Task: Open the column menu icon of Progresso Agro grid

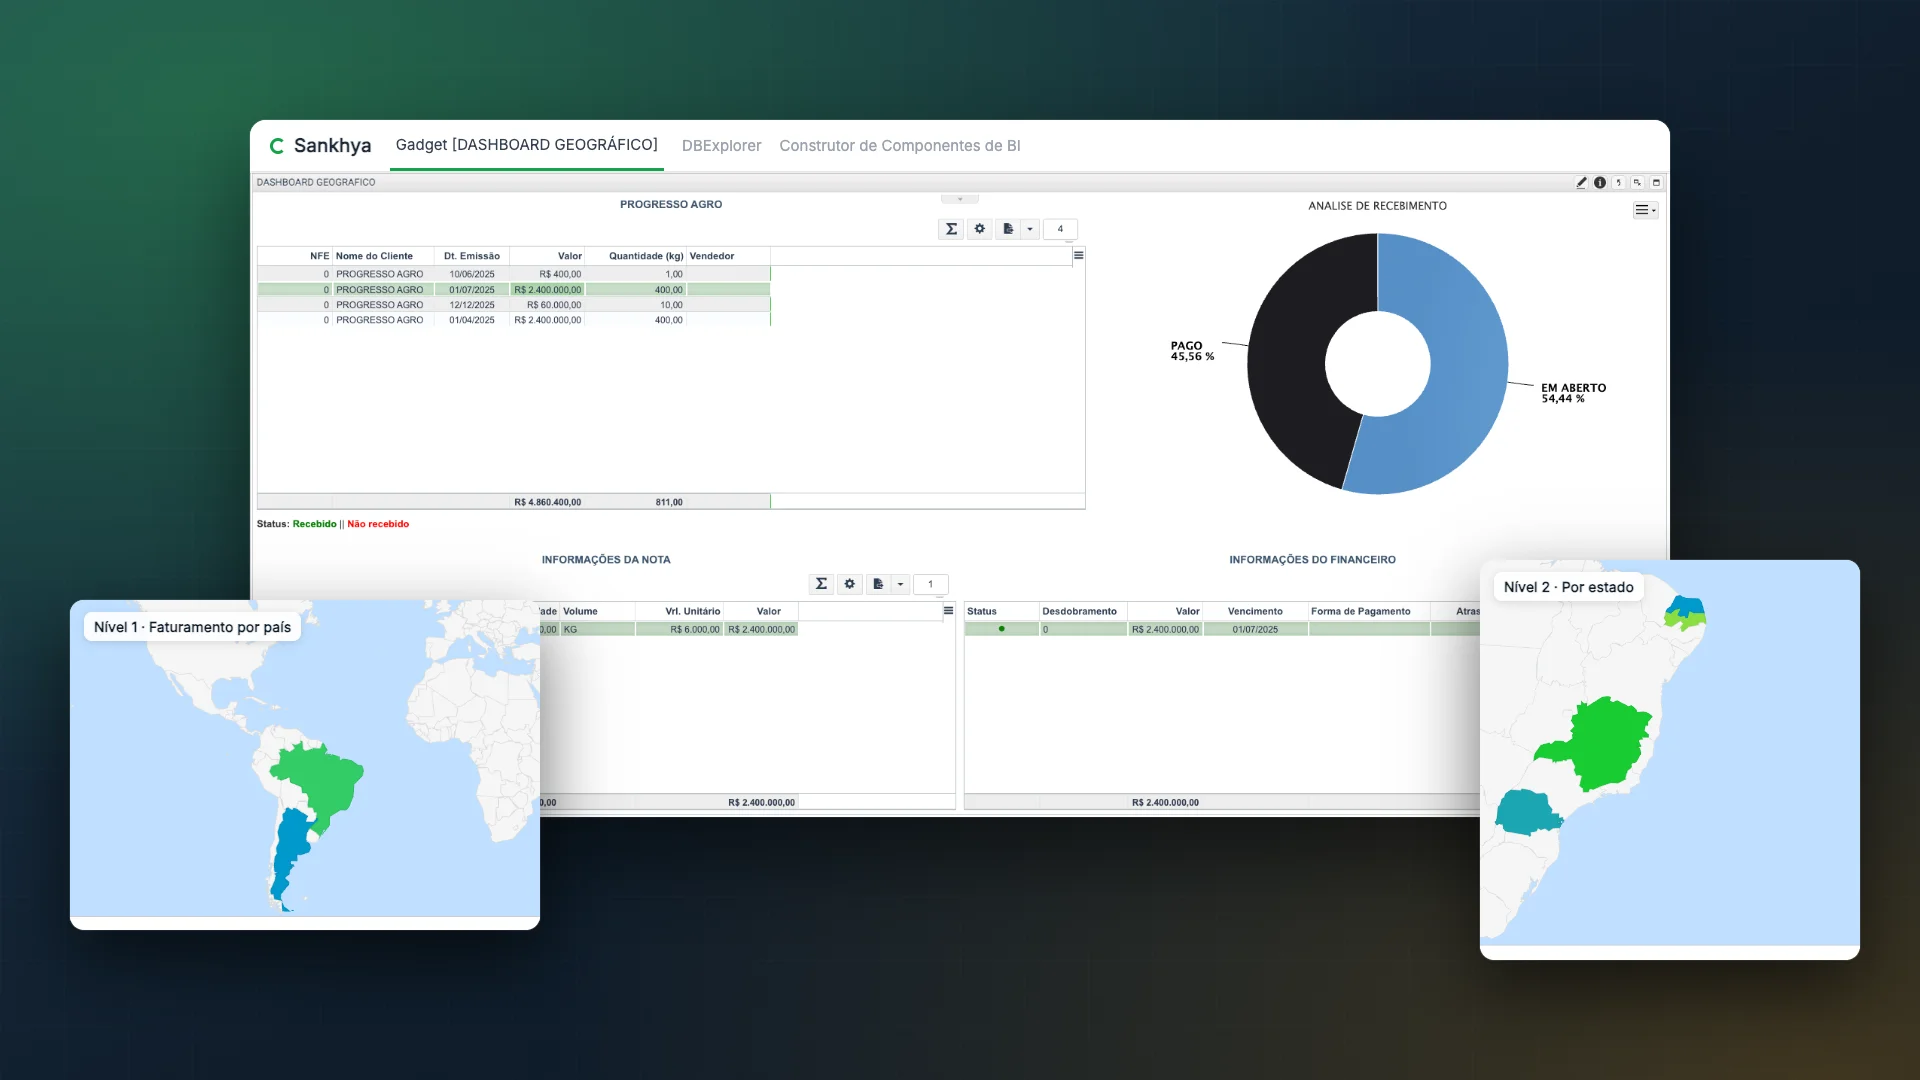Action: (x=1078, y=256)
